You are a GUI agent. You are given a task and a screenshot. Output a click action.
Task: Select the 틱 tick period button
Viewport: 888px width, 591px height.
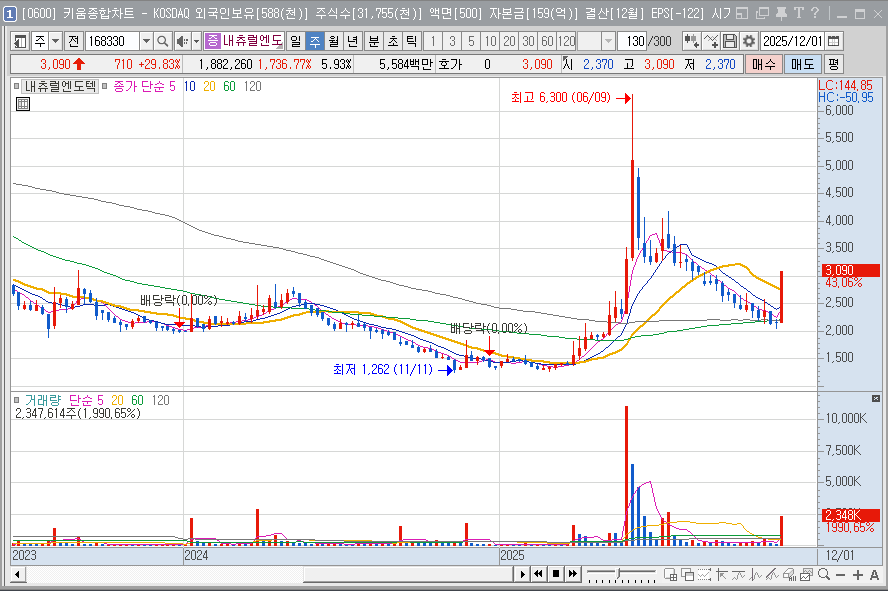[x=411, y=41]
